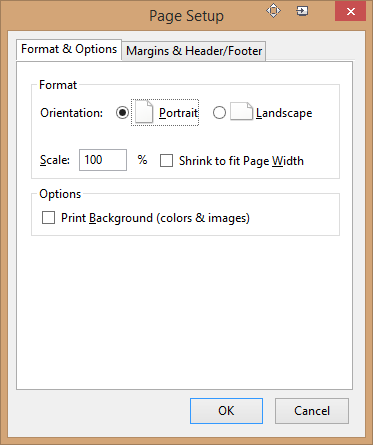Confirm settings with the OK button
The height and width of the screenshot is (445, 373).
tap(226, 411)
